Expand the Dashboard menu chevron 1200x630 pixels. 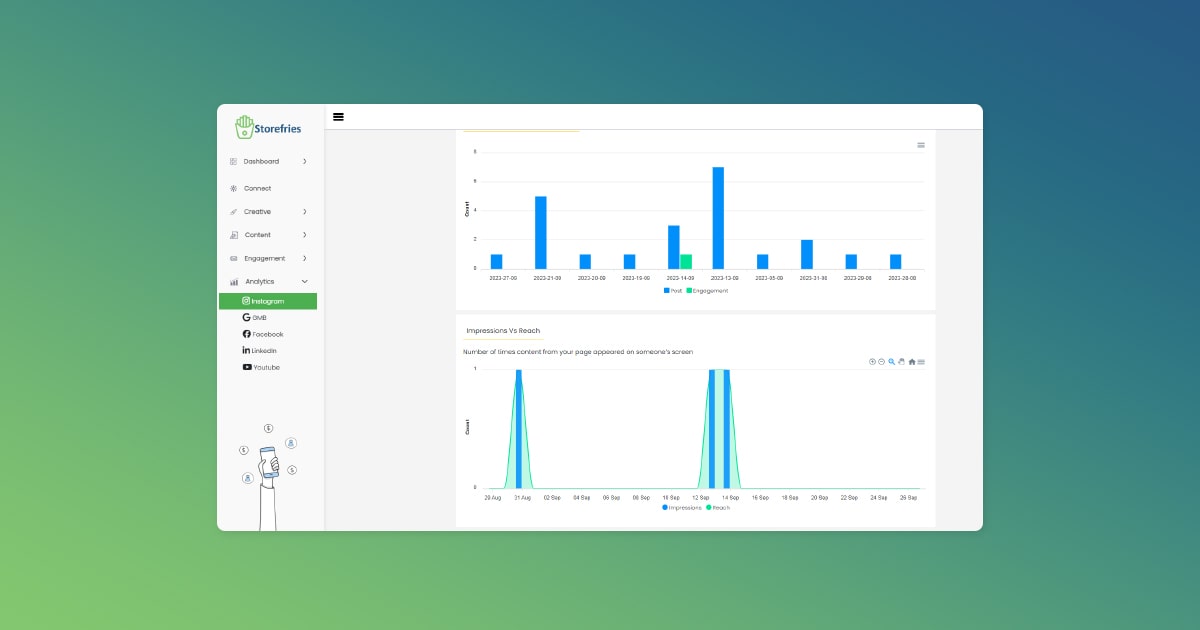[304, 161]
